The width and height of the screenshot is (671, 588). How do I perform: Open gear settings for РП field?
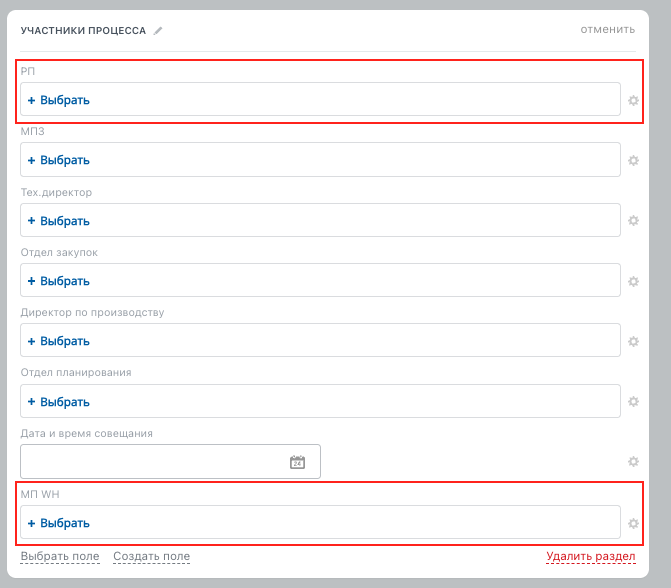pyautogui.click(x=633, y=101)
